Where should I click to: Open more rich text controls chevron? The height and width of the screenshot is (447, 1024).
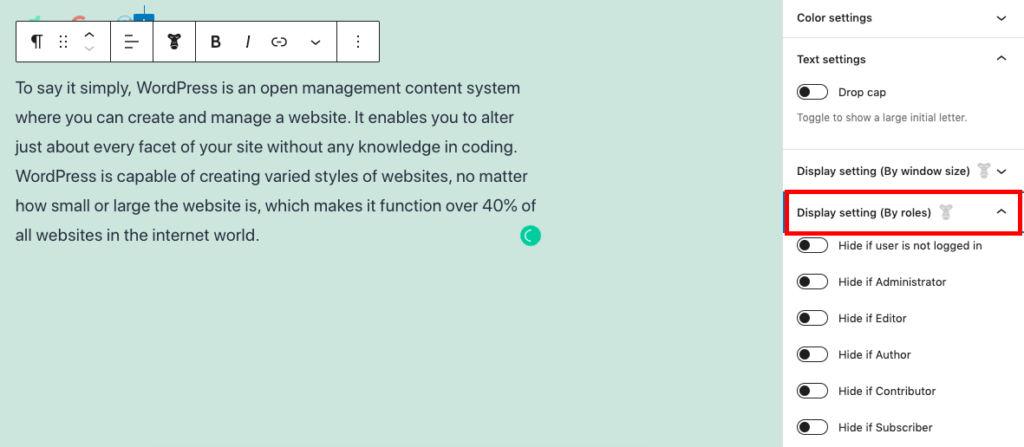[x=315, y=42]
